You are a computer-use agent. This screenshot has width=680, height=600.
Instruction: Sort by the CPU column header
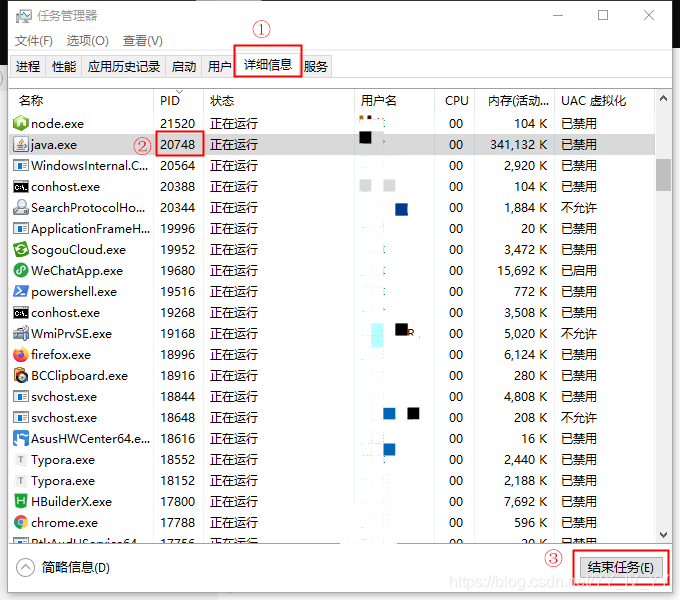tap(454, 101)
